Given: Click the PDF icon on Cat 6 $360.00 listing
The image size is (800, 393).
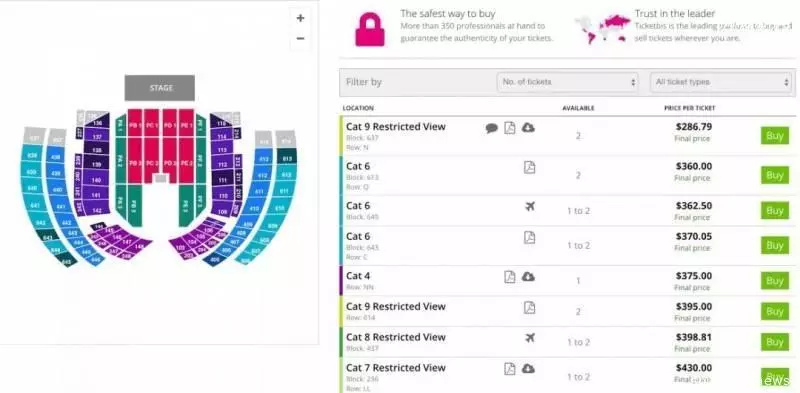Looking at the screenshot, I should [x=530, y=167].
